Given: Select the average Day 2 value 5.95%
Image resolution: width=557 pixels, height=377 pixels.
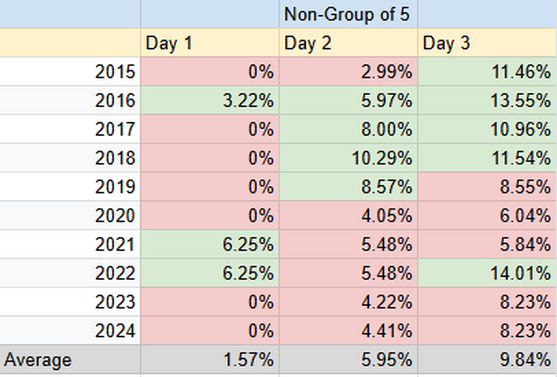Looking at the screenshot, I should 348,360.
